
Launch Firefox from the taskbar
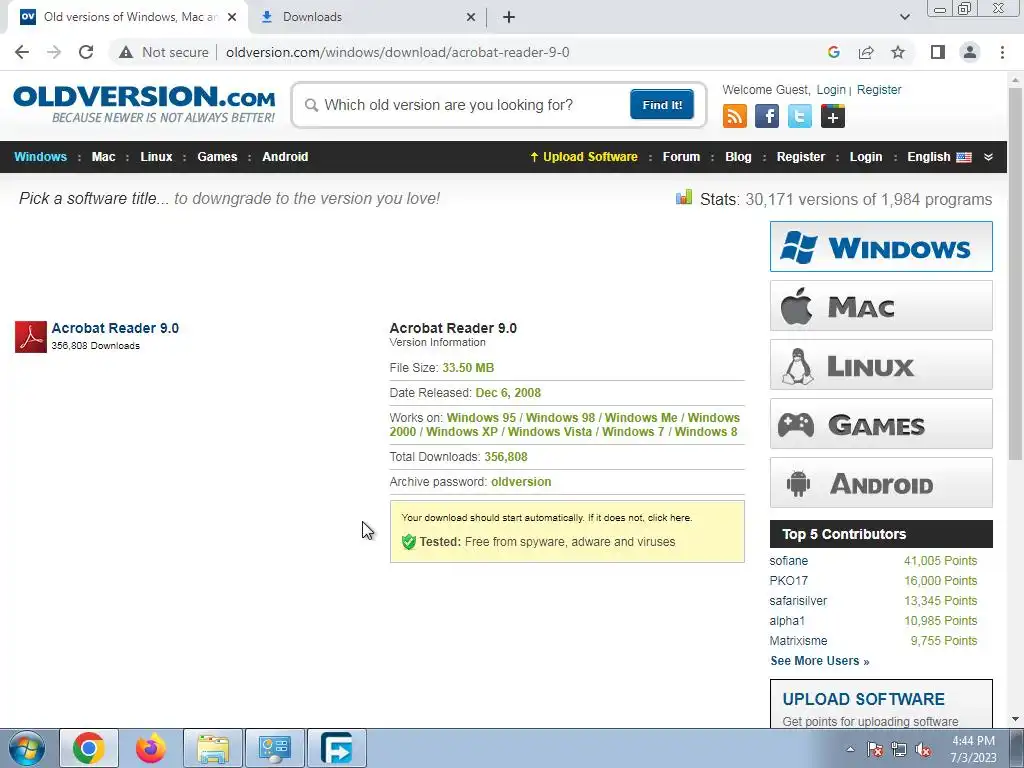point(151,748)
